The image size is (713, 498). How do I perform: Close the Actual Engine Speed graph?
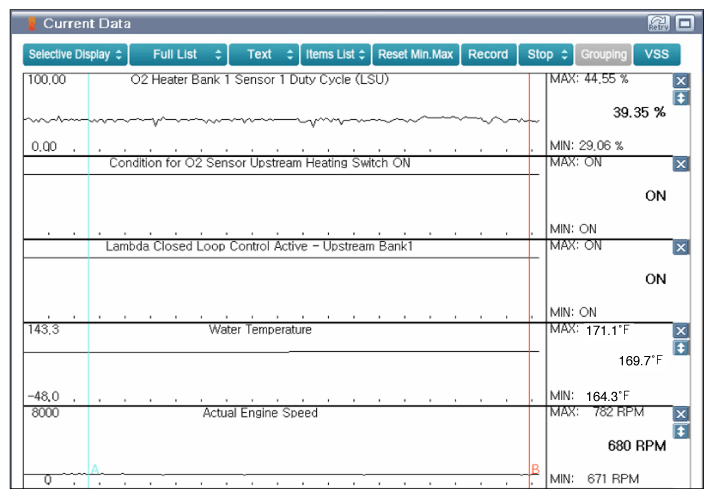click(x=681, y=414)
